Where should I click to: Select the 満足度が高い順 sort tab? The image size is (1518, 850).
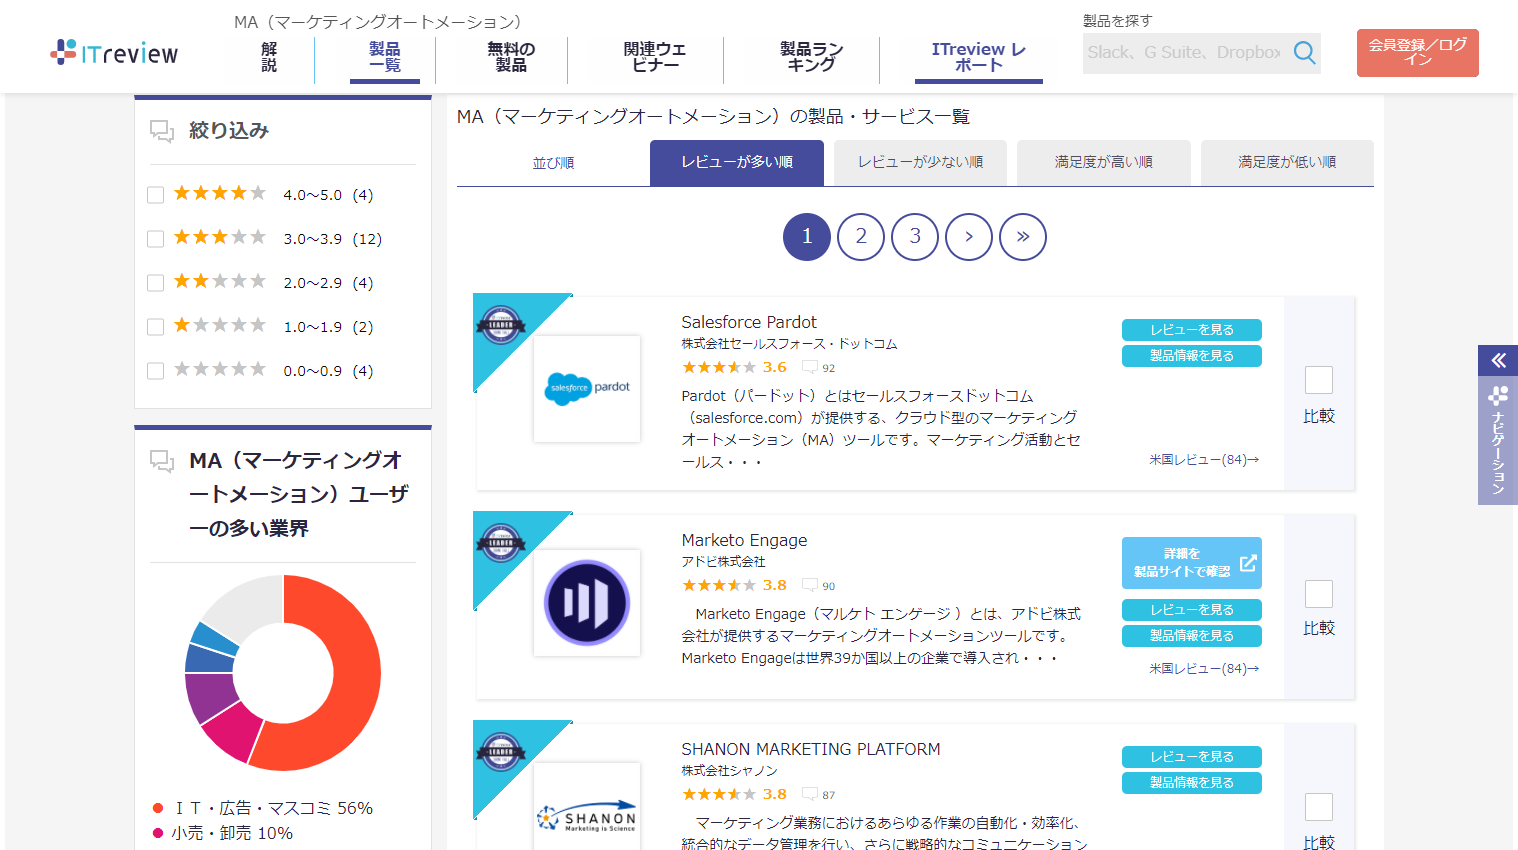(x=1104, y=162)
